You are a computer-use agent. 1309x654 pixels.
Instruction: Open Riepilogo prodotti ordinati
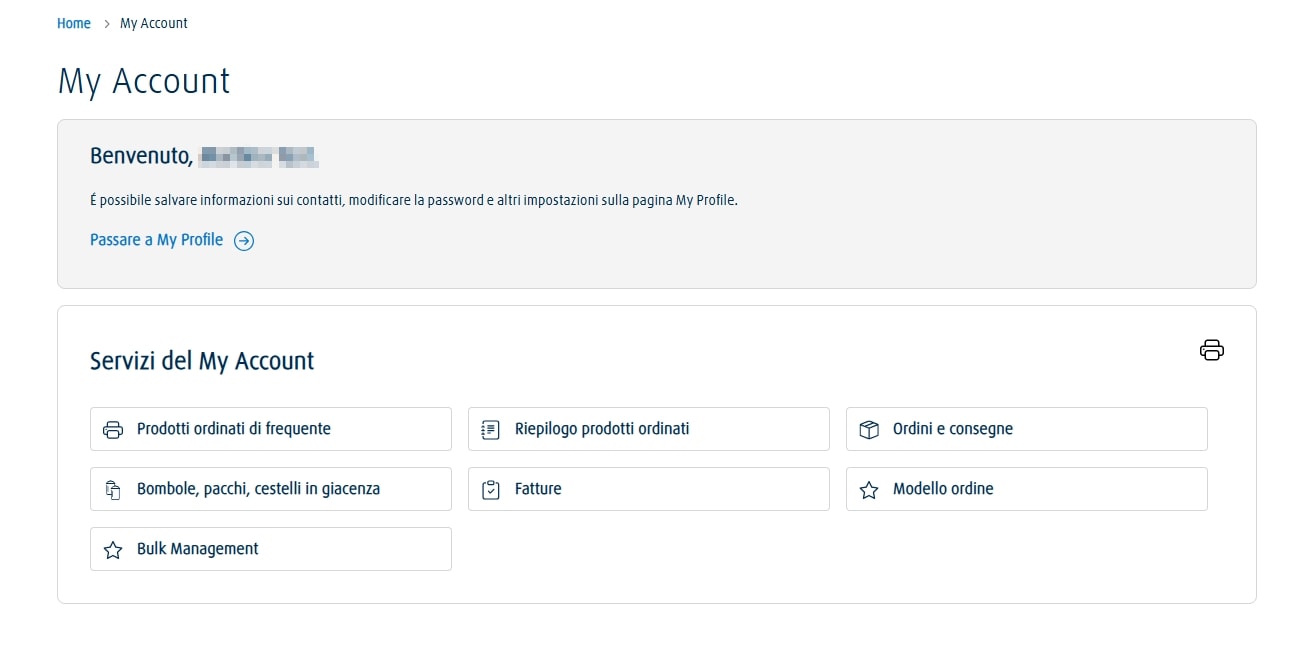[602, 429]
